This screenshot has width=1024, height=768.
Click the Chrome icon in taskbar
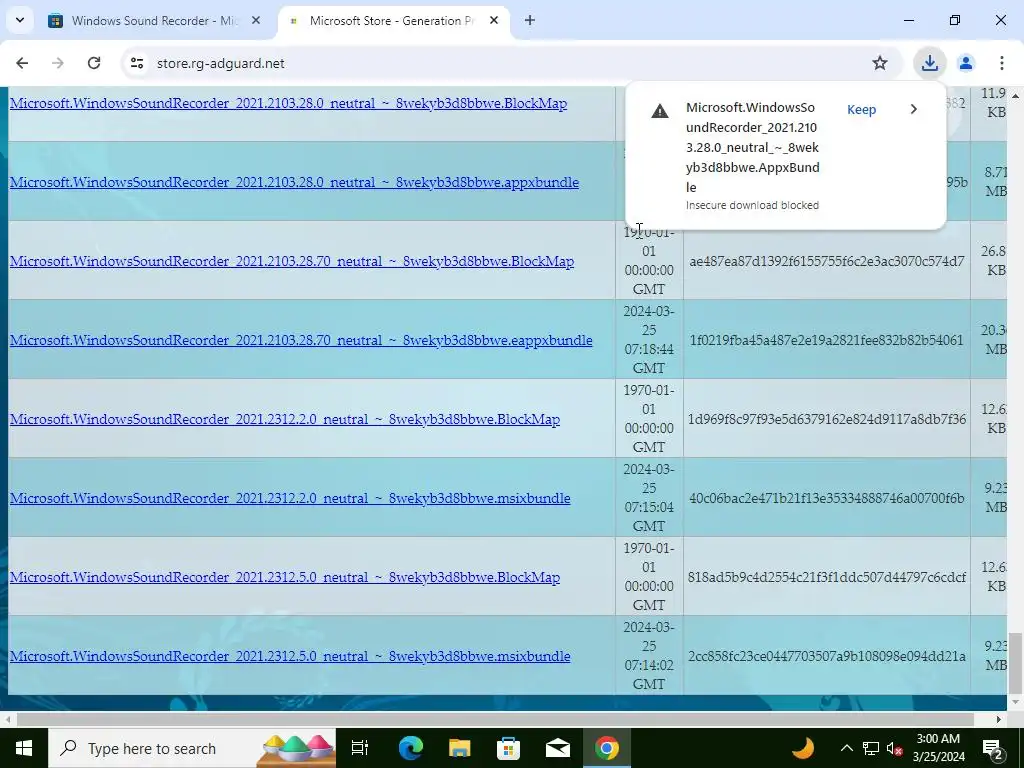(x=607, y=748)
